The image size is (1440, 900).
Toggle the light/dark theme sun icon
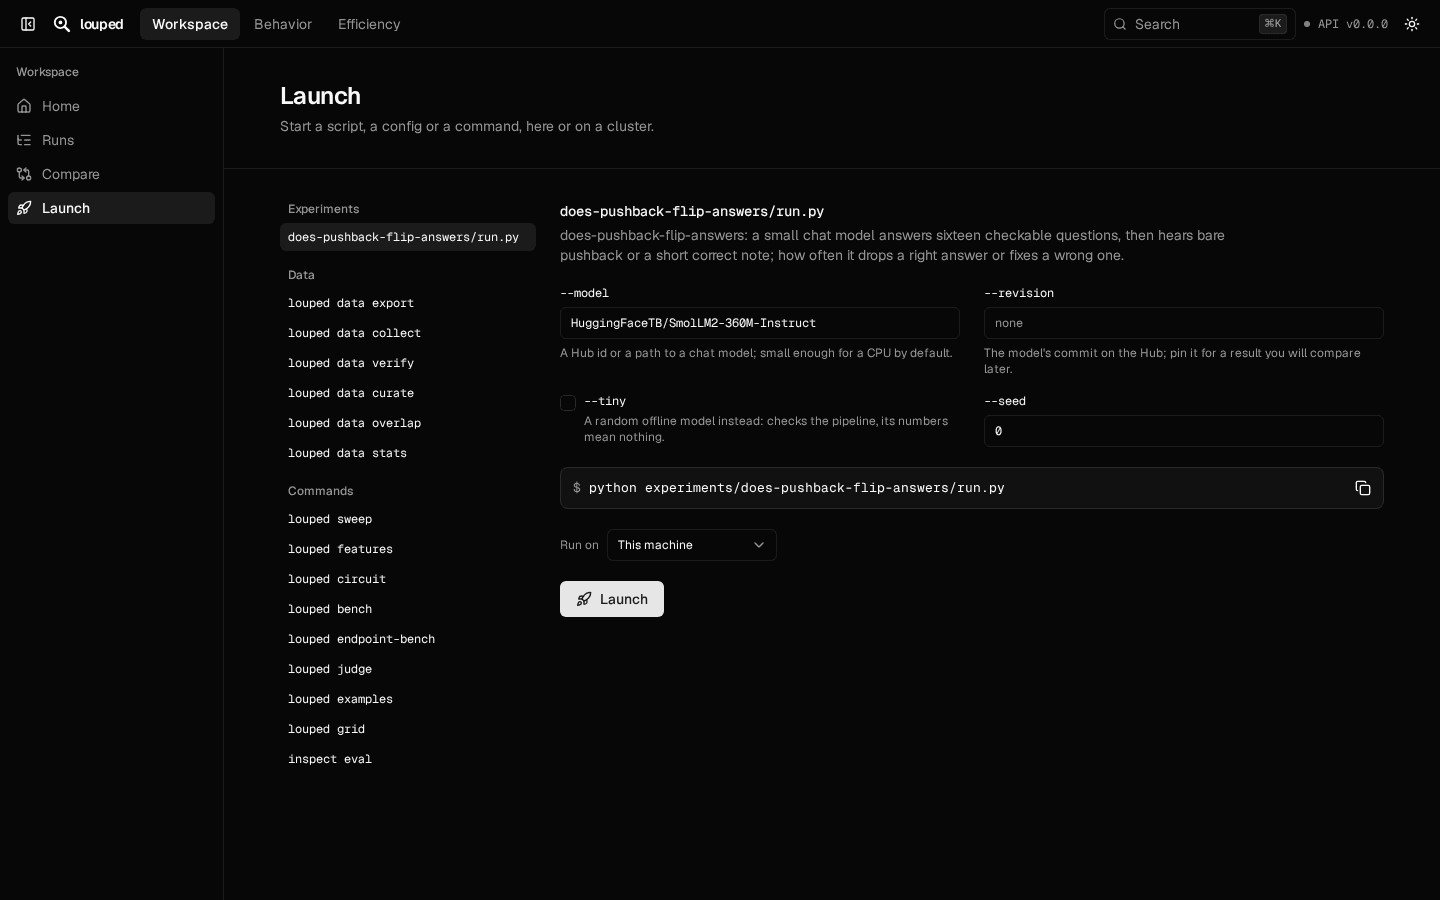click(x=1412, y=24)
